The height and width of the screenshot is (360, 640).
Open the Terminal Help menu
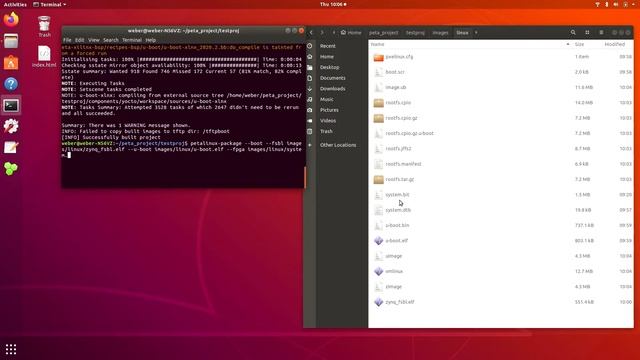click(x=151, y=40)
